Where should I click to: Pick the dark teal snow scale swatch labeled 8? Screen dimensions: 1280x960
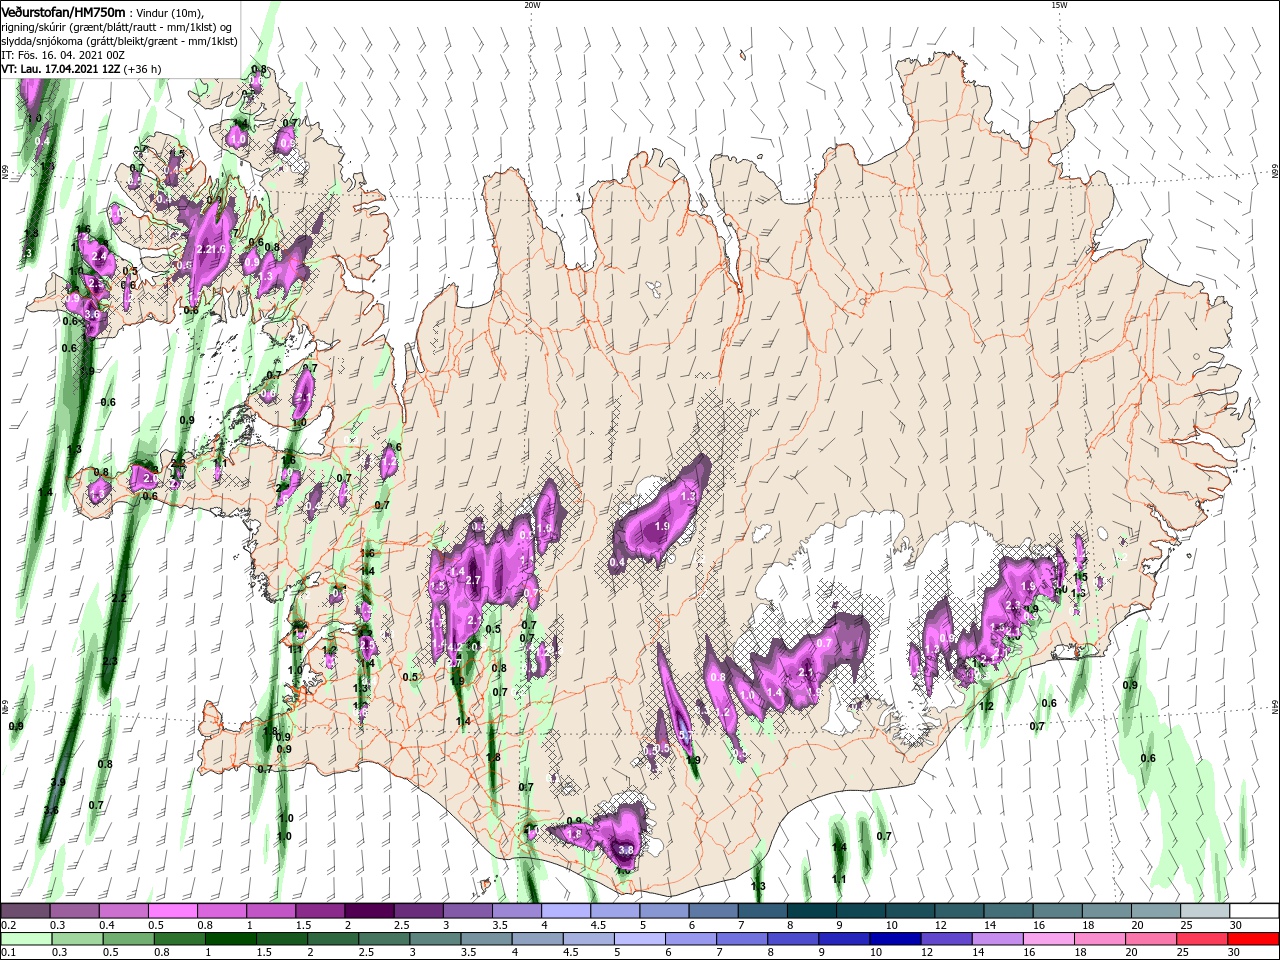click(x=811, y=911)
